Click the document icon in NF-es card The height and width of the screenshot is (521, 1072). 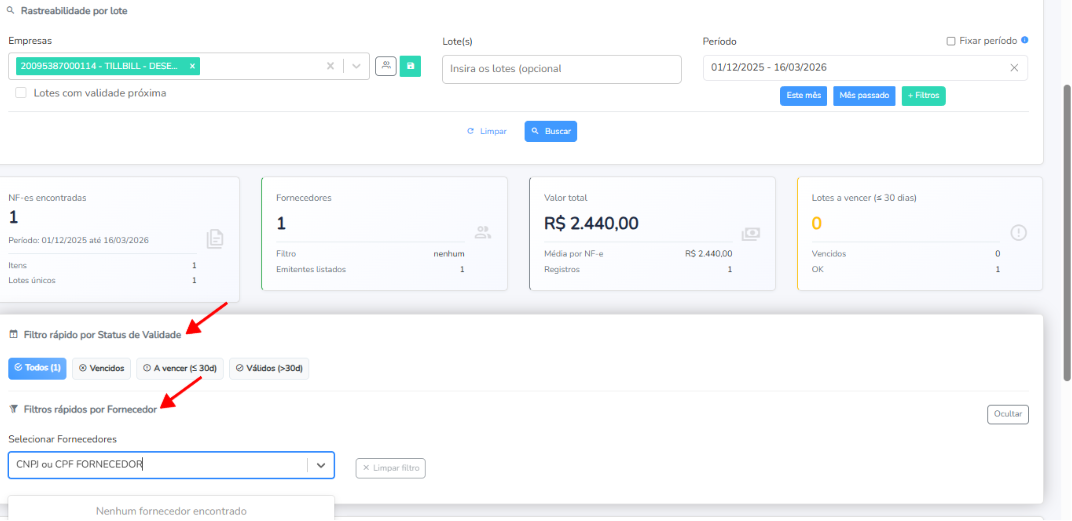[215, 238]
